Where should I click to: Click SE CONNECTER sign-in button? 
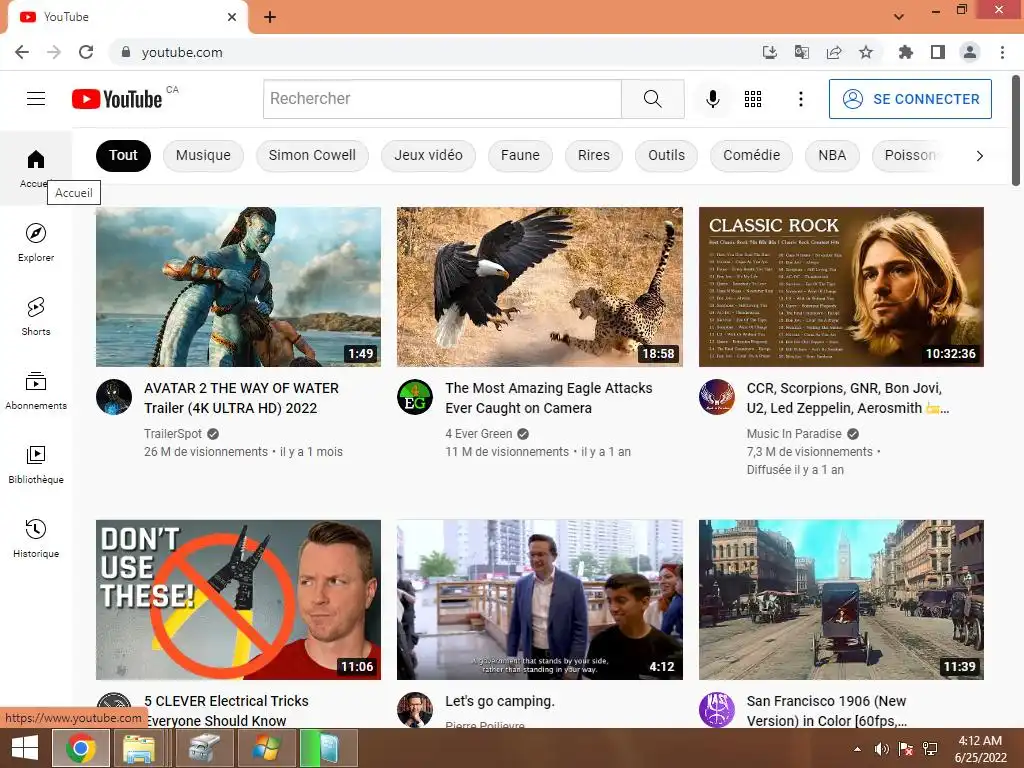click(x=910, y=99)
